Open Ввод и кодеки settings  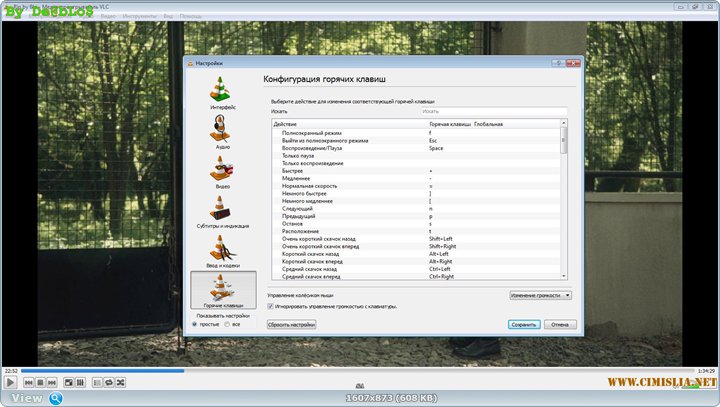click(222, 250)
